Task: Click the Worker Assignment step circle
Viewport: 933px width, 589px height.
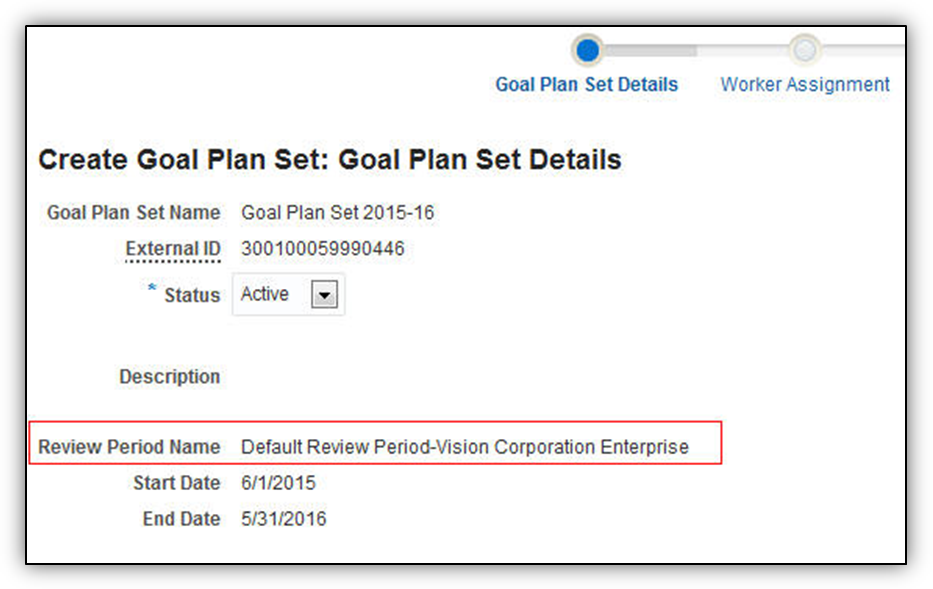Action: click(x=805, y=49)
